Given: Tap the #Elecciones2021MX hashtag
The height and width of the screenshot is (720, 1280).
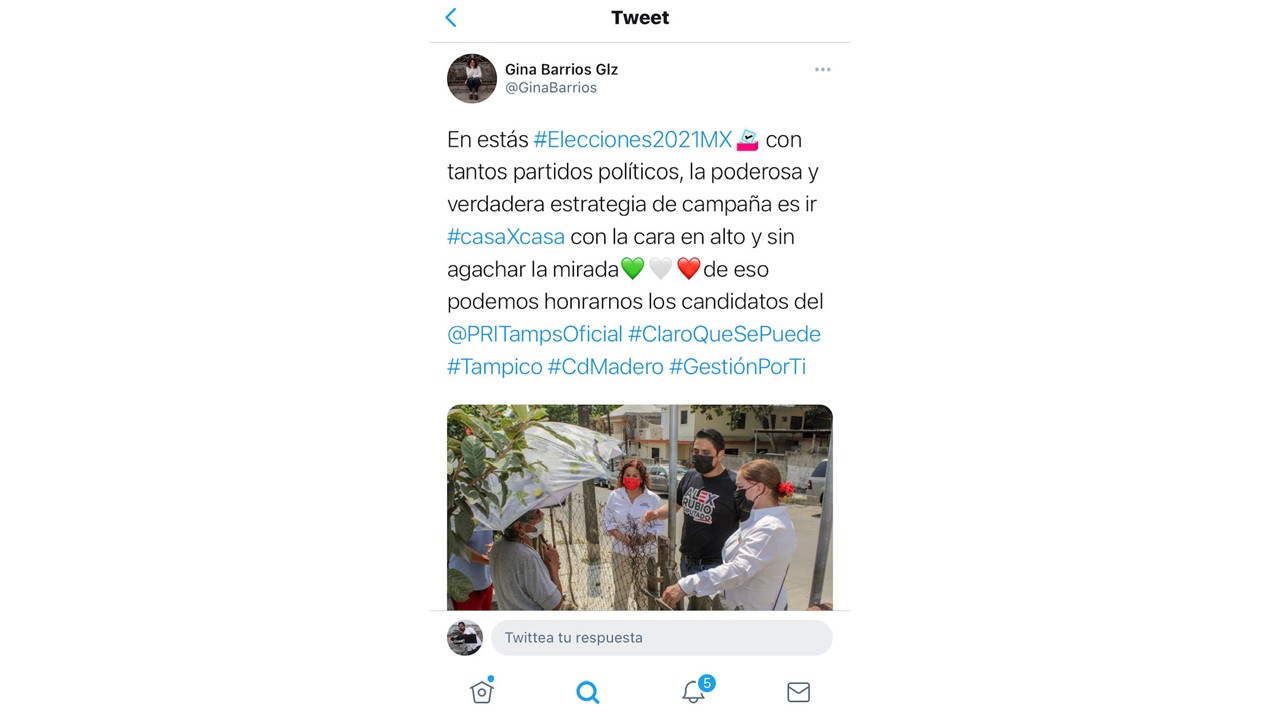Looking at the screenshot, I should [633, 139].
